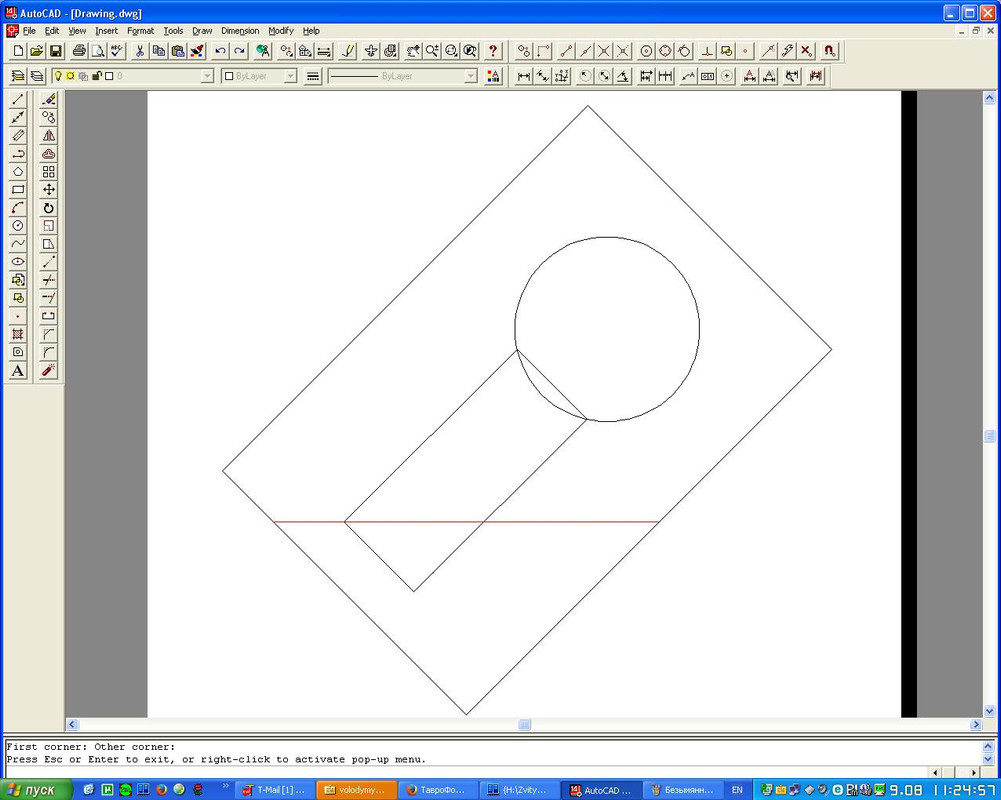Click the Copy Object modify tool
Screen dimensions: 1001x800
[x=49, y=117]
